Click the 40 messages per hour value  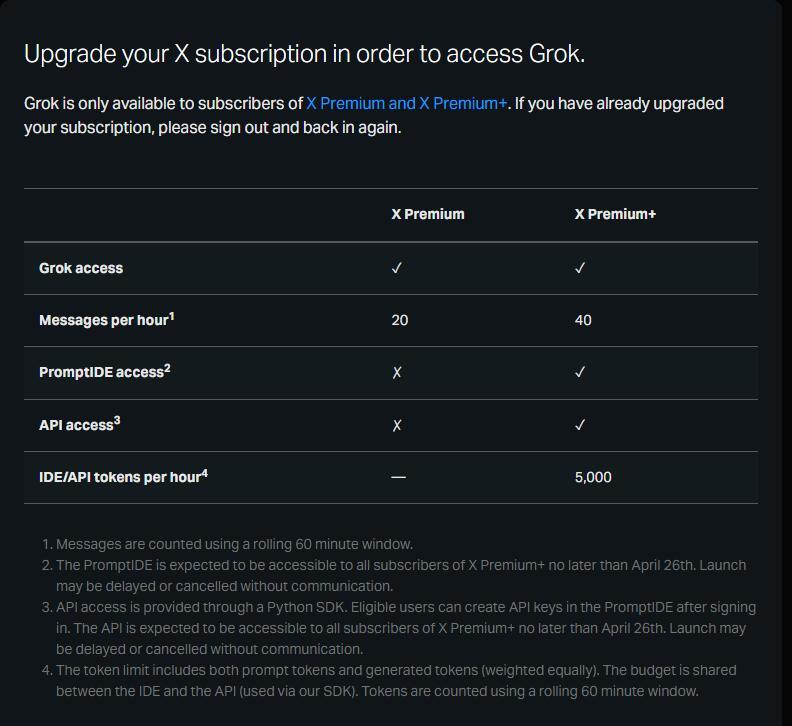coord(583,320)
